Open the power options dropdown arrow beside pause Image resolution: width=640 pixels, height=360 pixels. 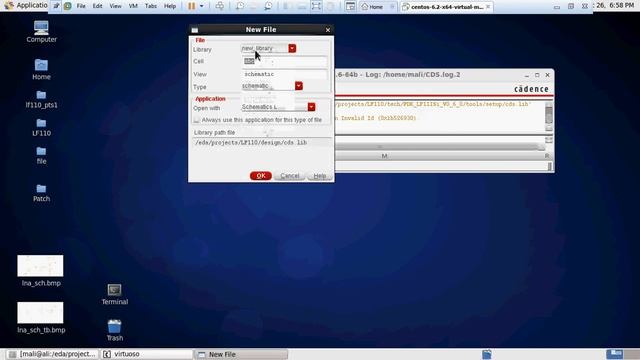[202, 6]
